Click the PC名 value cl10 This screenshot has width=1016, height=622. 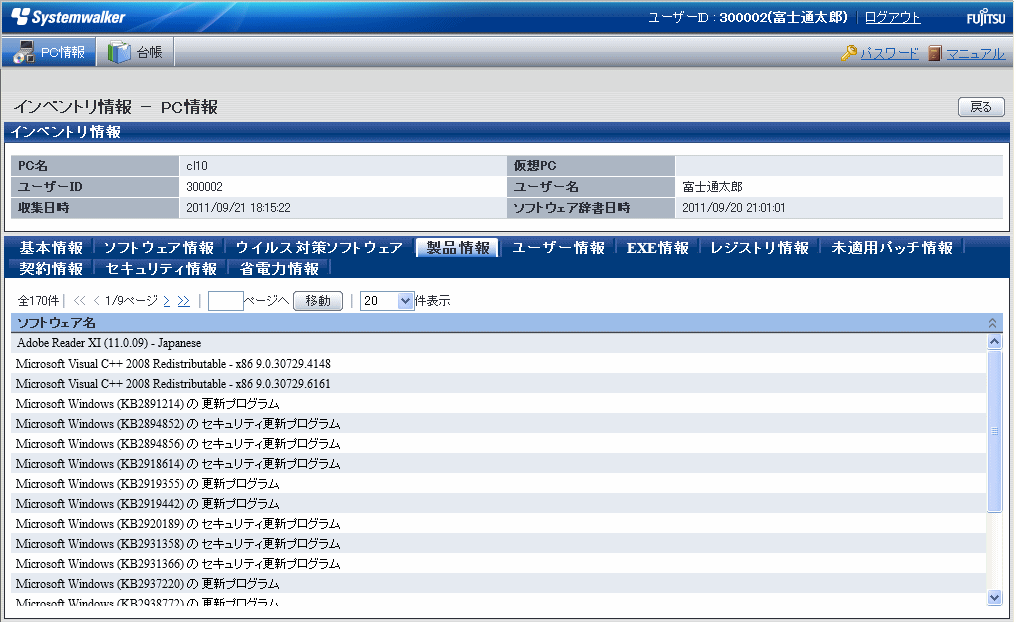pyautogui.click(x=197, y=166)
